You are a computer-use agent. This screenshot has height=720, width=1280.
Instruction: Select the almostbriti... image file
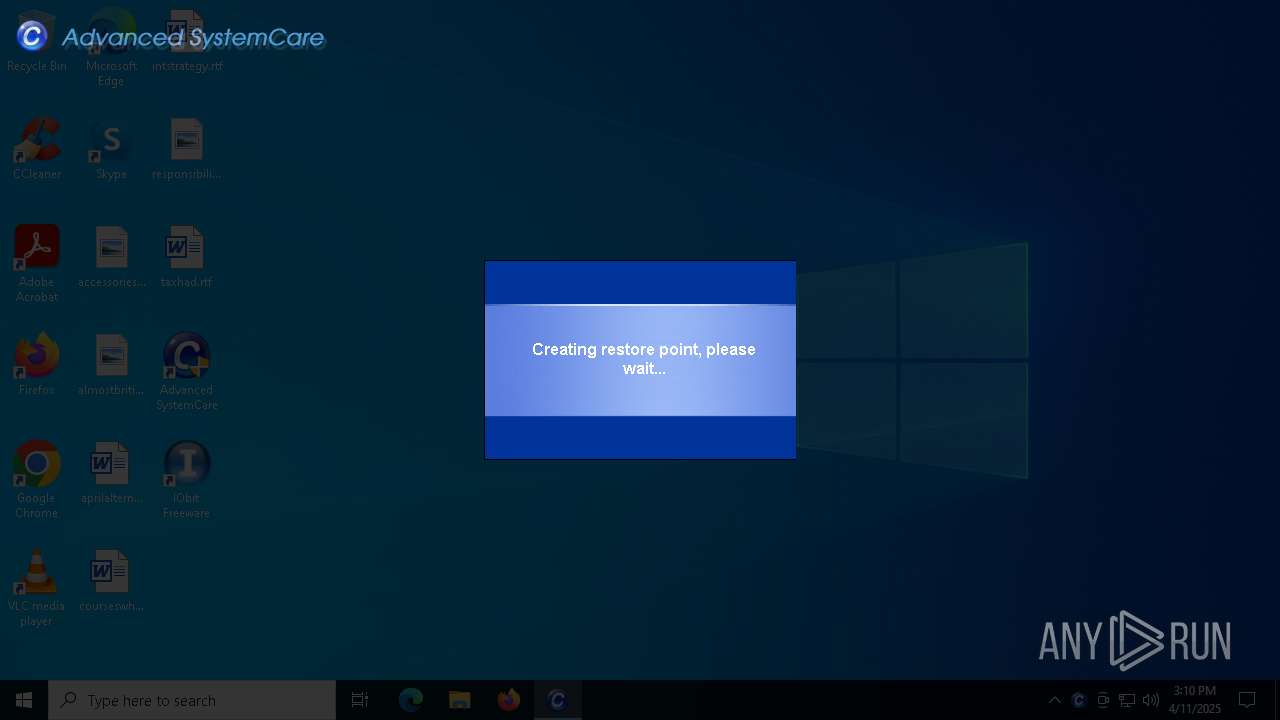coord(111,364)
